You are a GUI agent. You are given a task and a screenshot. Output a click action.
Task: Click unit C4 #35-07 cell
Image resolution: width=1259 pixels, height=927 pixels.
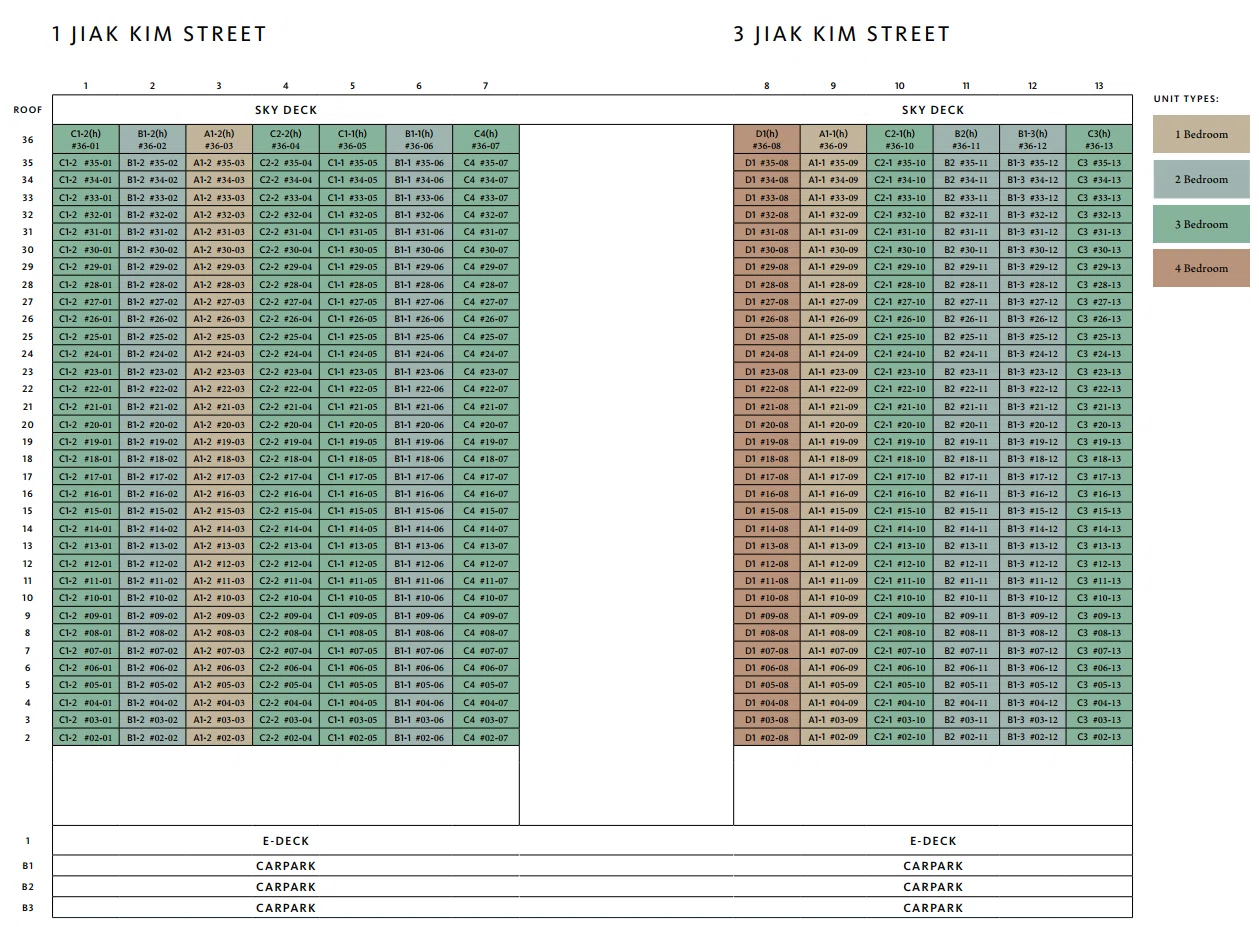[485, 163]
